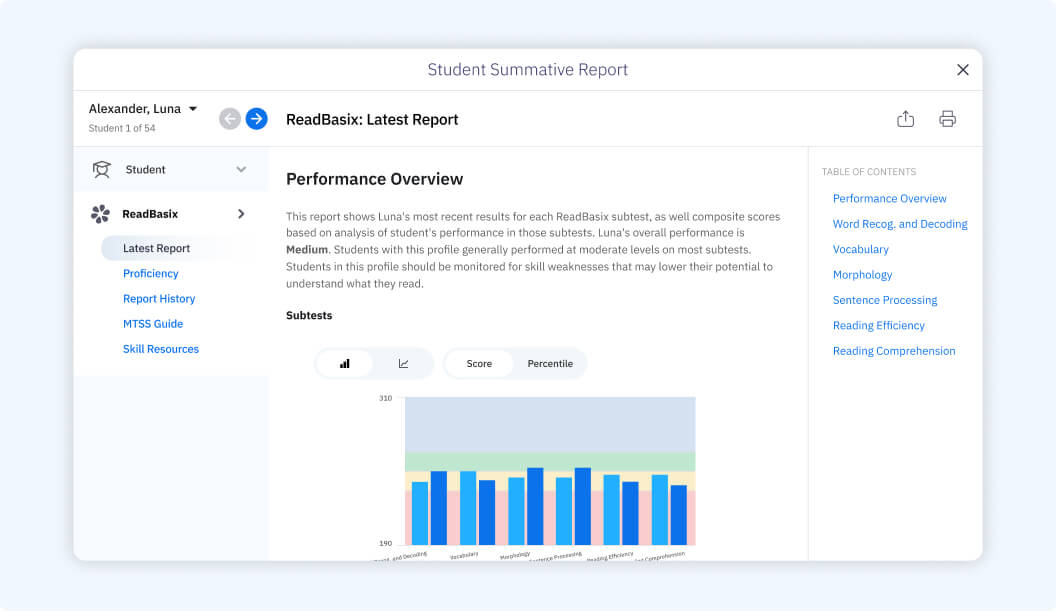Toggle the ReadBasix section chevron
Screen dimensions: 1056x611
click(241, 214)
